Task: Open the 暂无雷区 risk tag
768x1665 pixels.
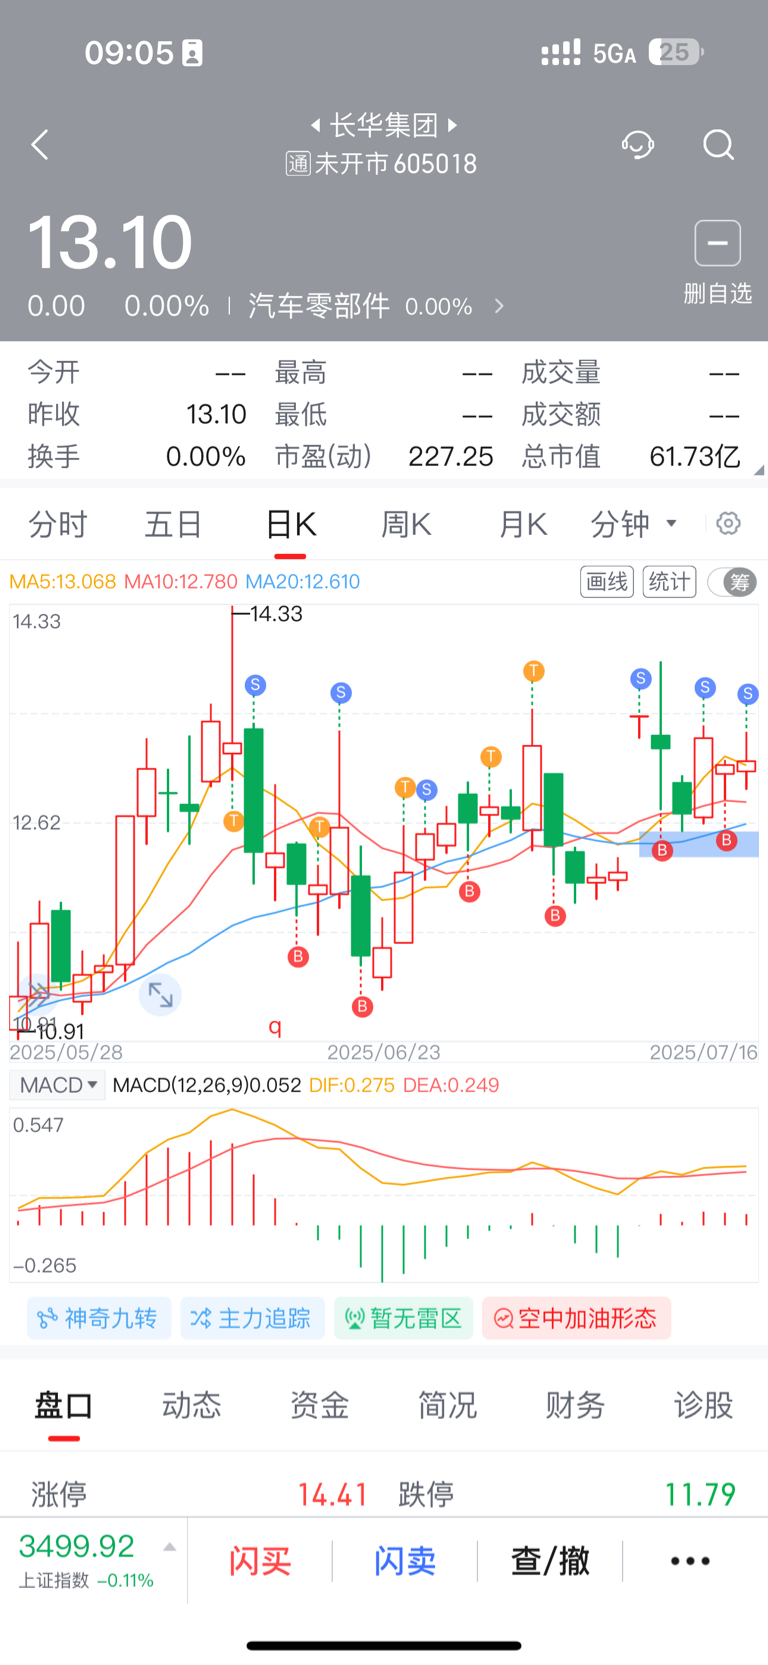Action: [x=403, y=1319]
